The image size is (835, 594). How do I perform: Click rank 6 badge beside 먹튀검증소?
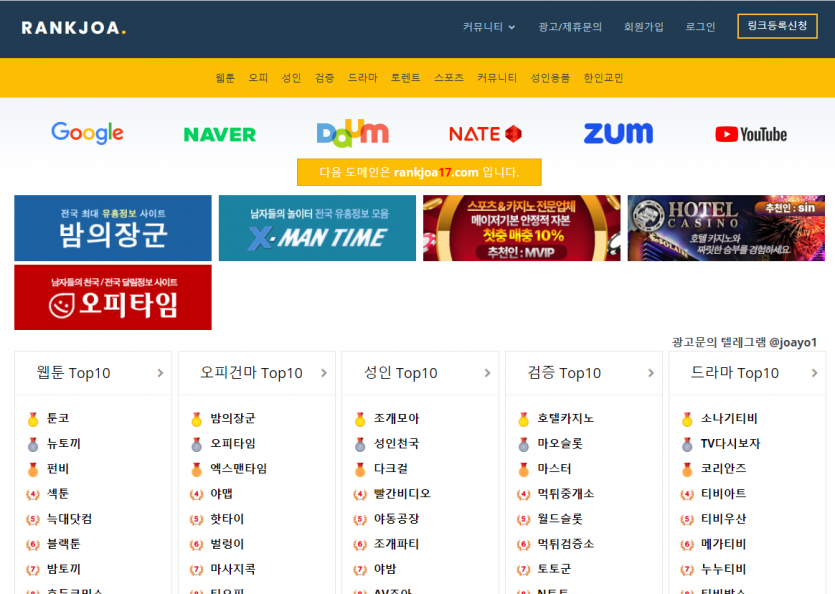[523, 544]
